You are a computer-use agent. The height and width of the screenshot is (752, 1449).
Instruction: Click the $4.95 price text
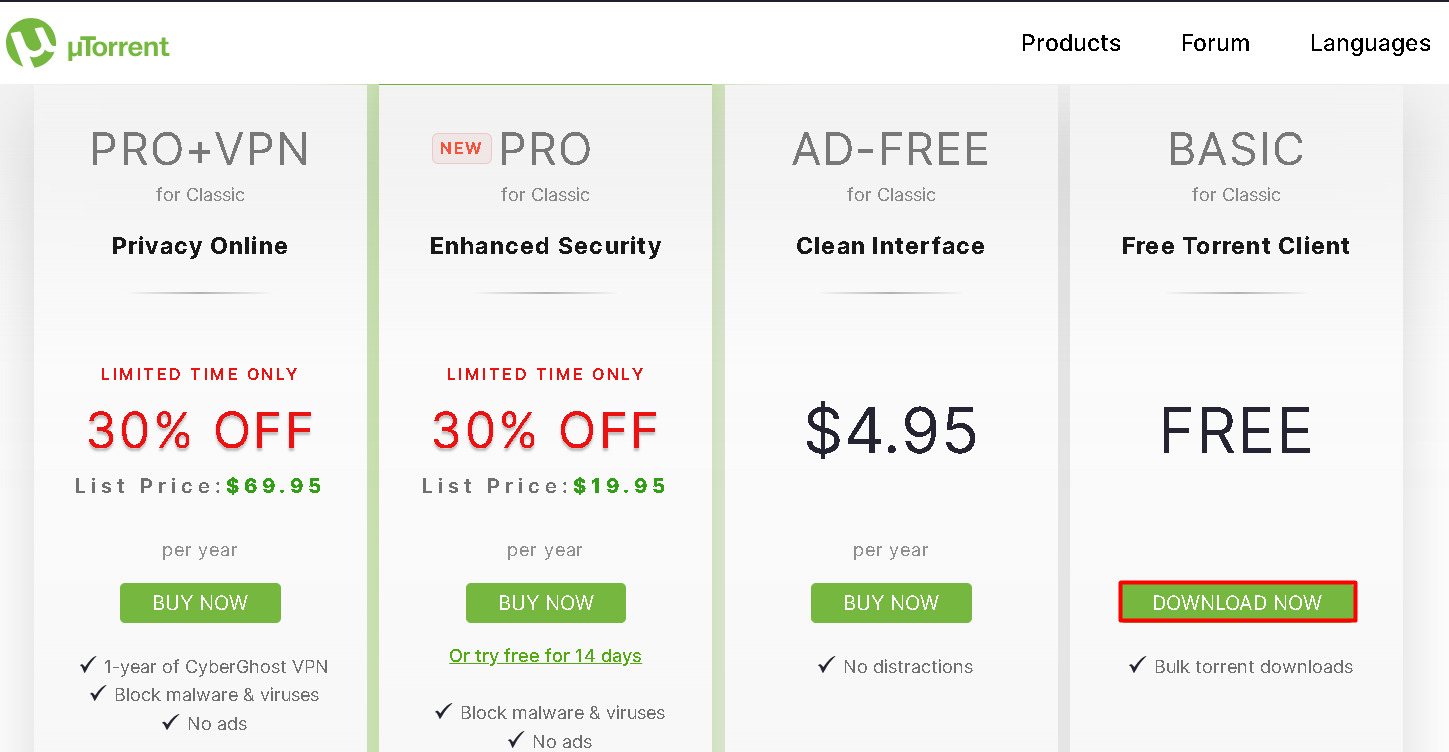[891, 430]
